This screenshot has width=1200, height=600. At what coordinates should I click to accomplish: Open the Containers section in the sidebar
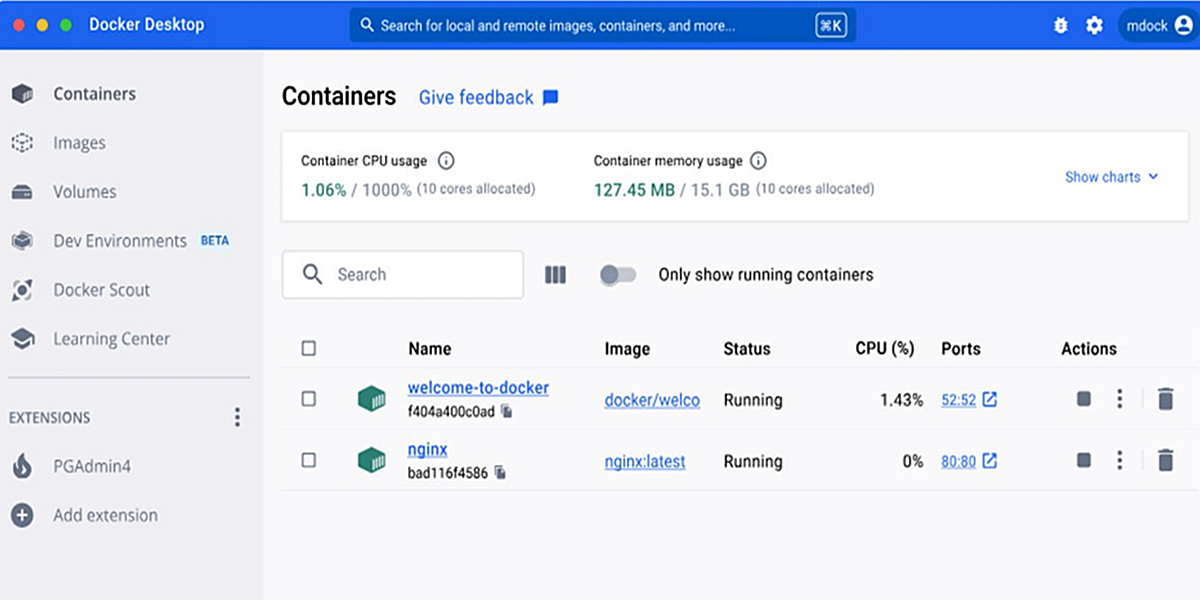tap(95, 93)
